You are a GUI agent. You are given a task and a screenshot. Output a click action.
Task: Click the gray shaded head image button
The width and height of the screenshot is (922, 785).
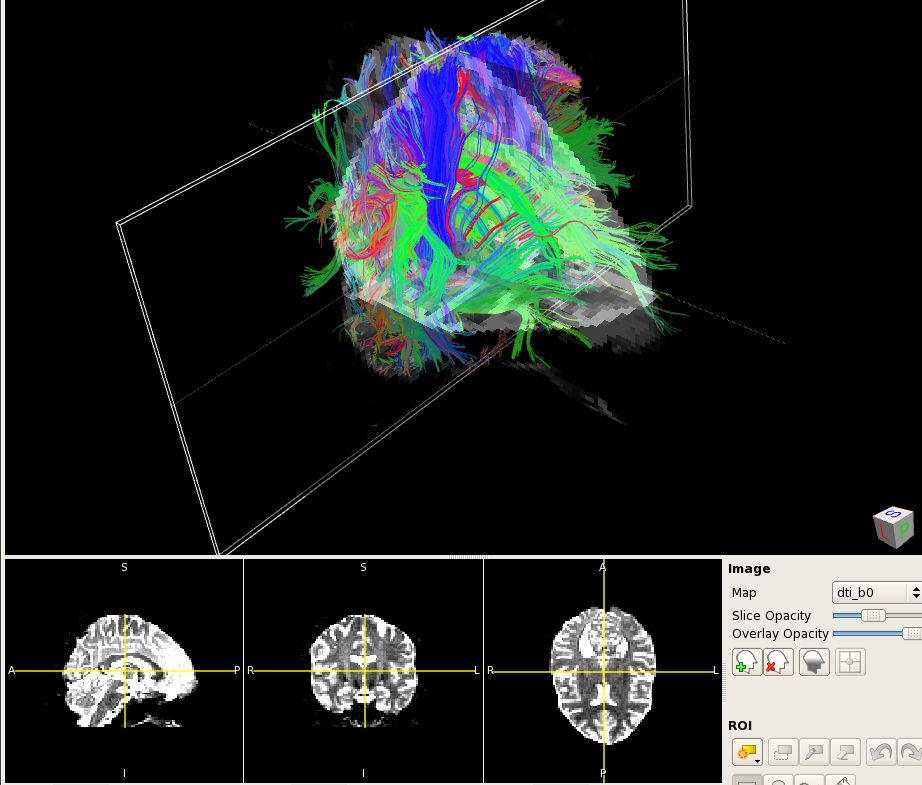tap(814, 662)
